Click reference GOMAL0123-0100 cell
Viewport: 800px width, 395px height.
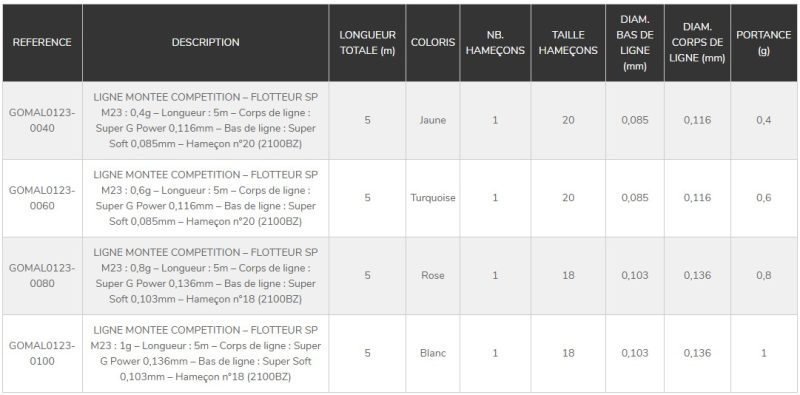tap(42, 353)
